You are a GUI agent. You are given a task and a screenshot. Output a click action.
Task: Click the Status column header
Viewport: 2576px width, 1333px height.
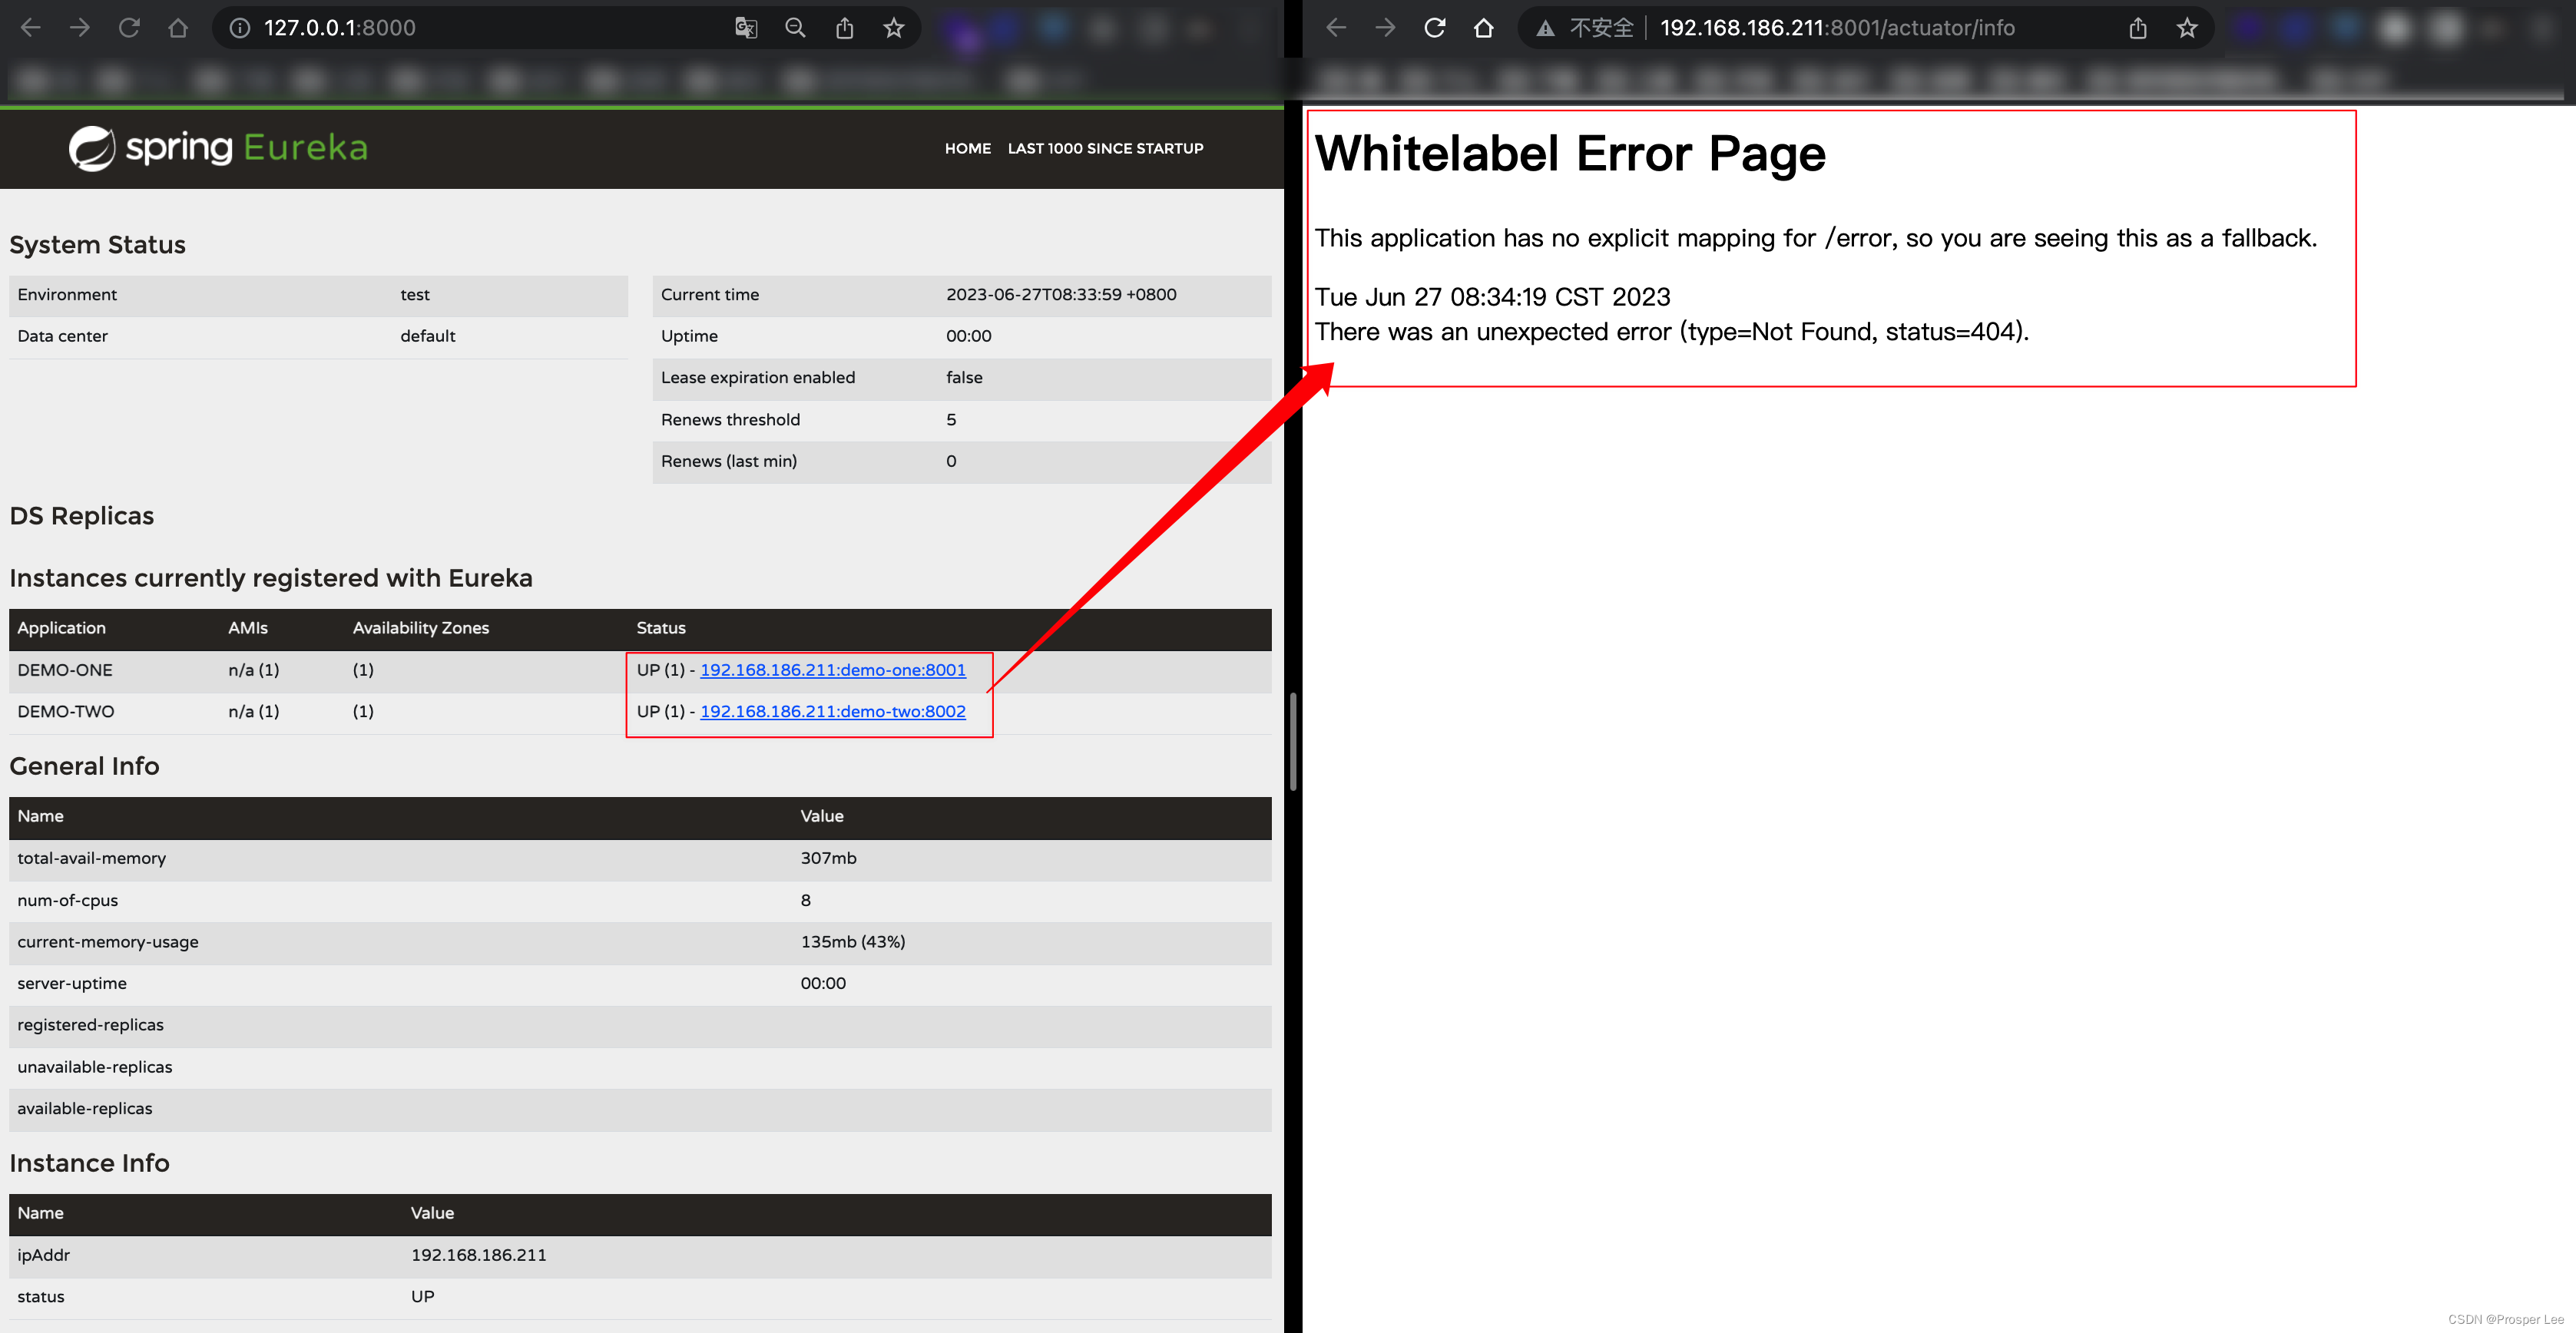pyautogui.click(x=661, y=628)
